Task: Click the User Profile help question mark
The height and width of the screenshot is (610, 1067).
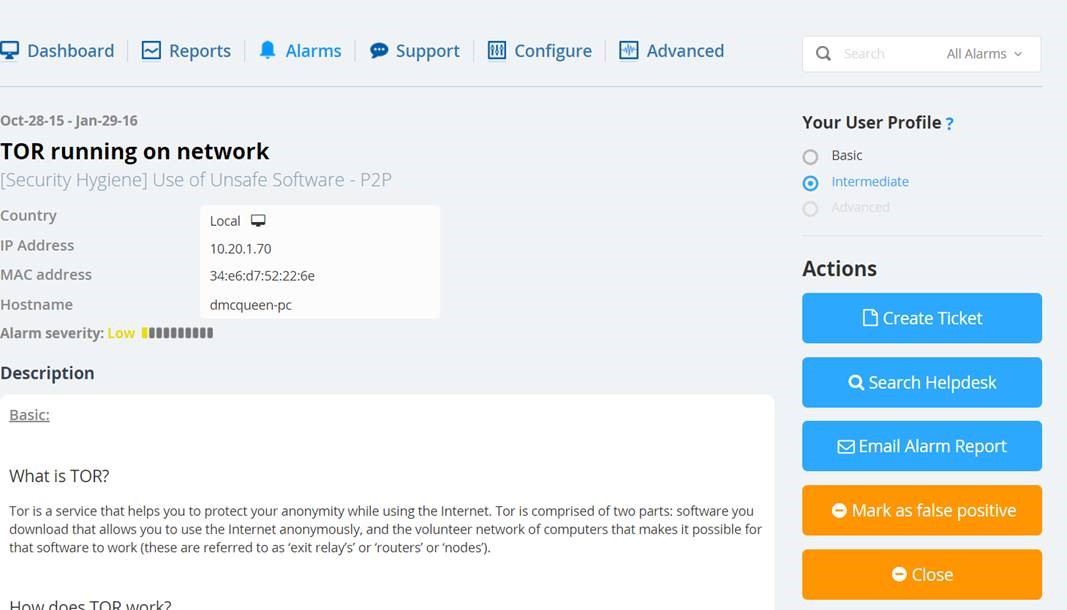Action: [x=949, y=123]
